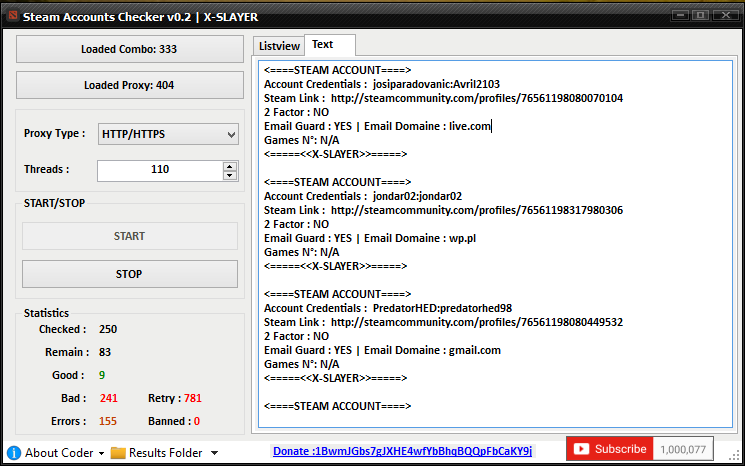Switch to the Listview tab

[279, 46]
